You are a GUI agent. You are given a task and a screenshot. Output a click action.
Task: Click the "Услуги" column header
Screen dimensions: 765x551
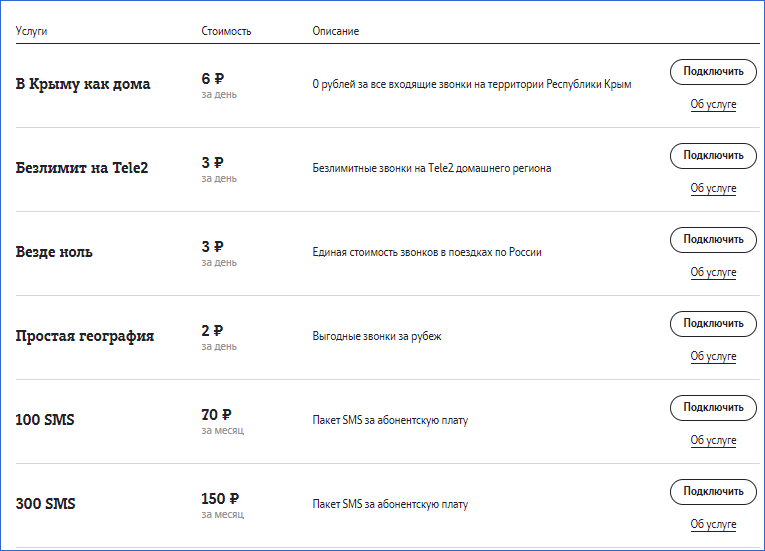(x=31, y=31)
